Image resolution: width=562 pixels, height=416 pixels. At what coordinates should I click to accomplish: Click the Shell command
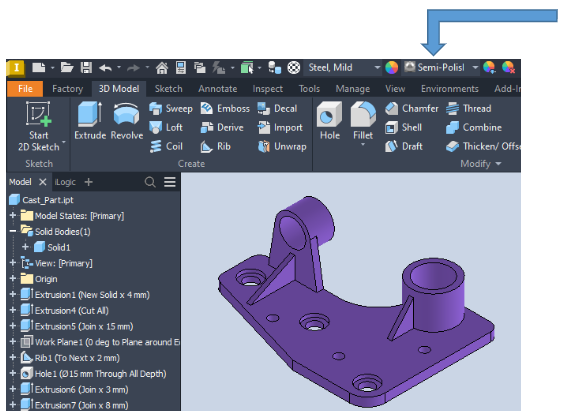(x=403, y=128)
